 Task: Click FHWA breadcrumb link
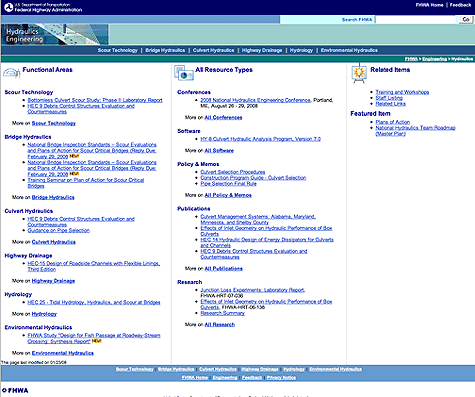pyautogui.click(x=411, y=59)
